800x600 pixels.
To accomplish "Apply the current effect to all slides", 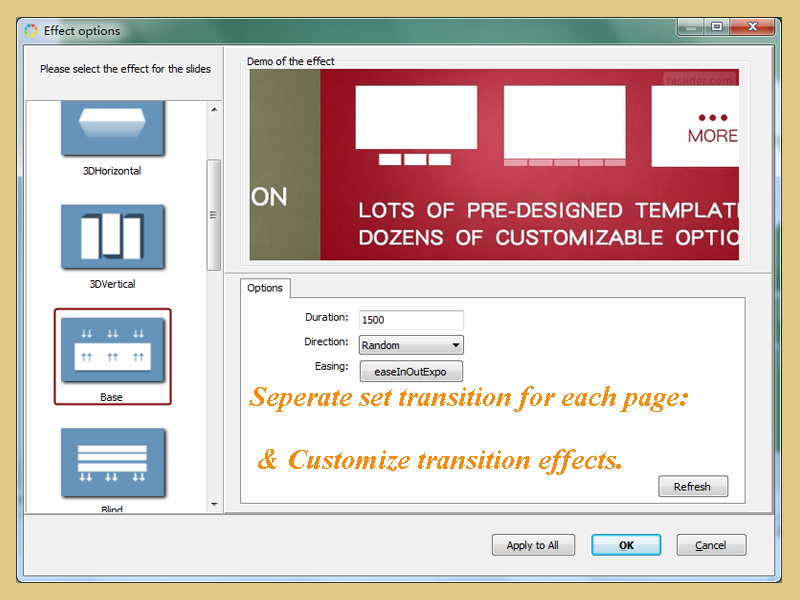I will [x=533, y=545].
